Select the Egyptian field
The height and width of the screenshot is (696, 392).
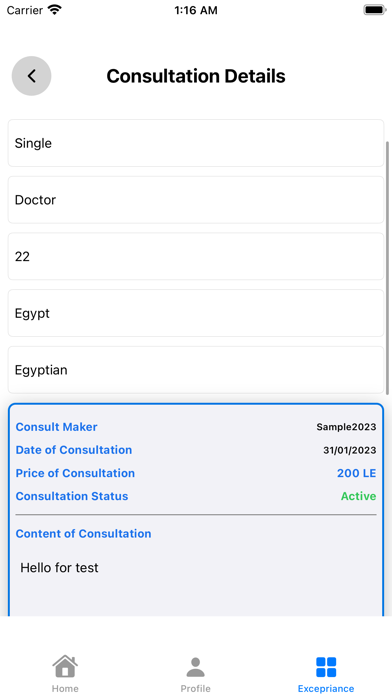click(196, 370)
